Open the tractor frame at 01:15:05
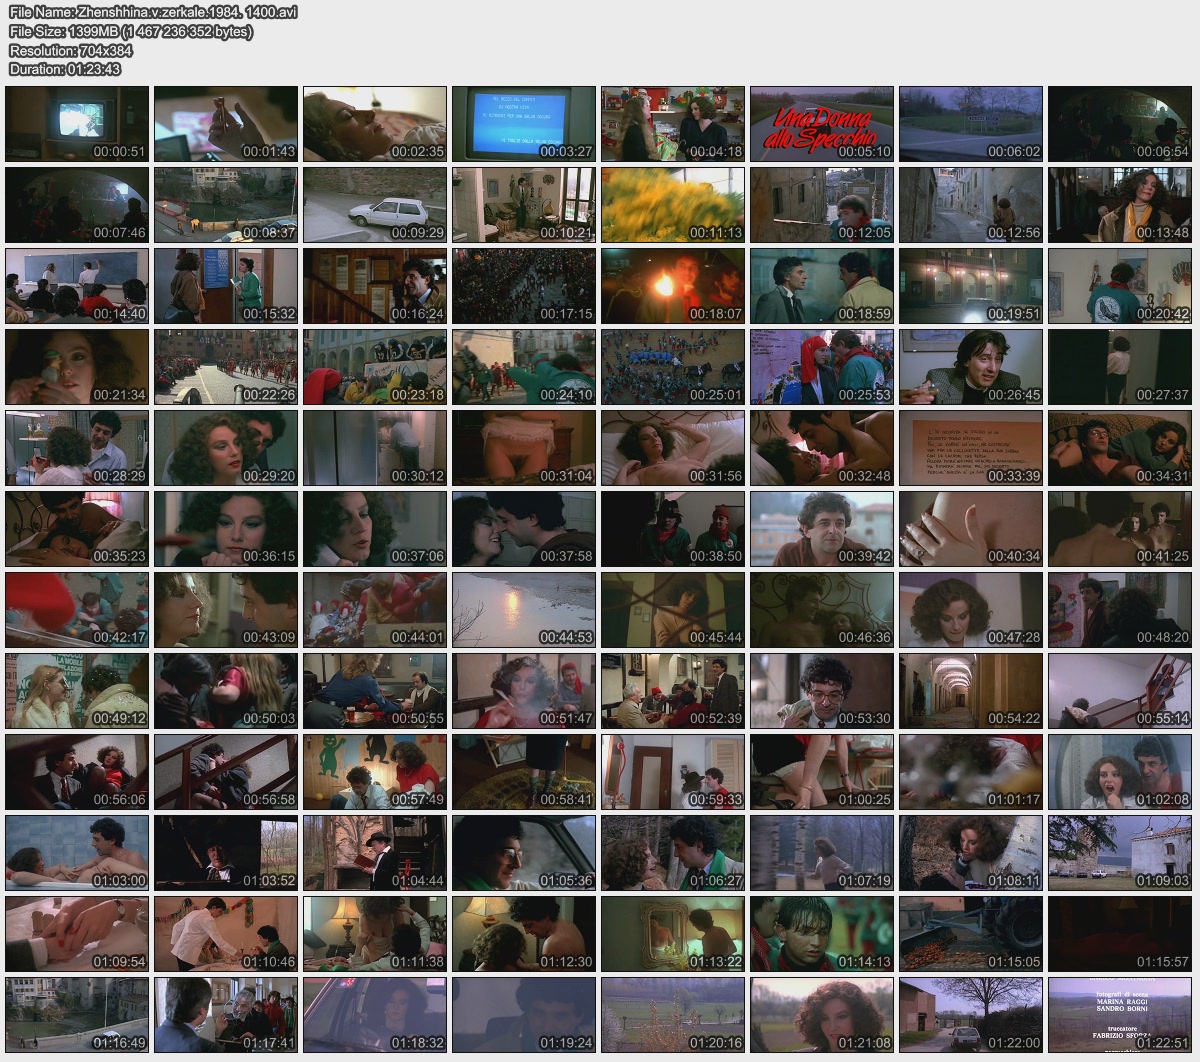Viewport: 1200px width, 1062px height. coord(971,934)
